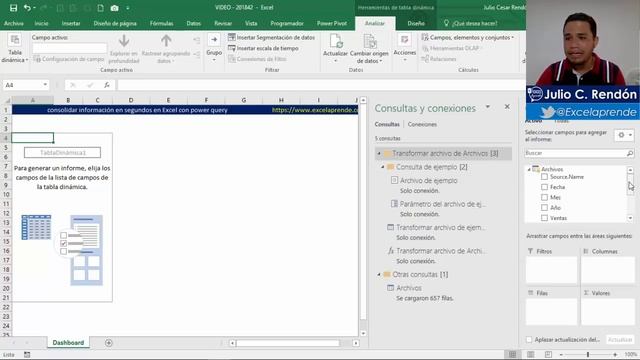Switch to Page Layout view icon
The height and width of the screenshot is (360, 640).
(531, 355)
